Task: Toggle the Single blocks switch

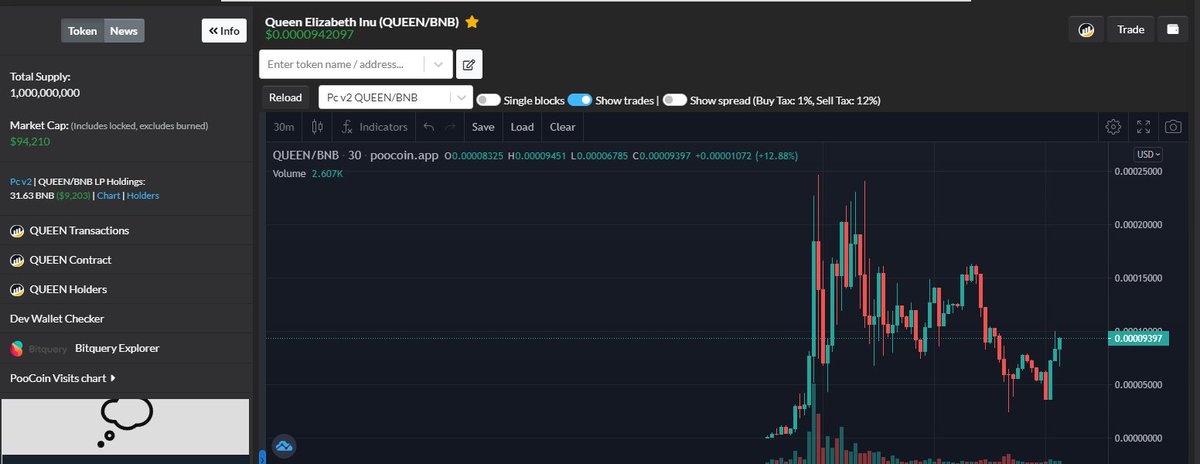Action: click(x=488, y=100)
